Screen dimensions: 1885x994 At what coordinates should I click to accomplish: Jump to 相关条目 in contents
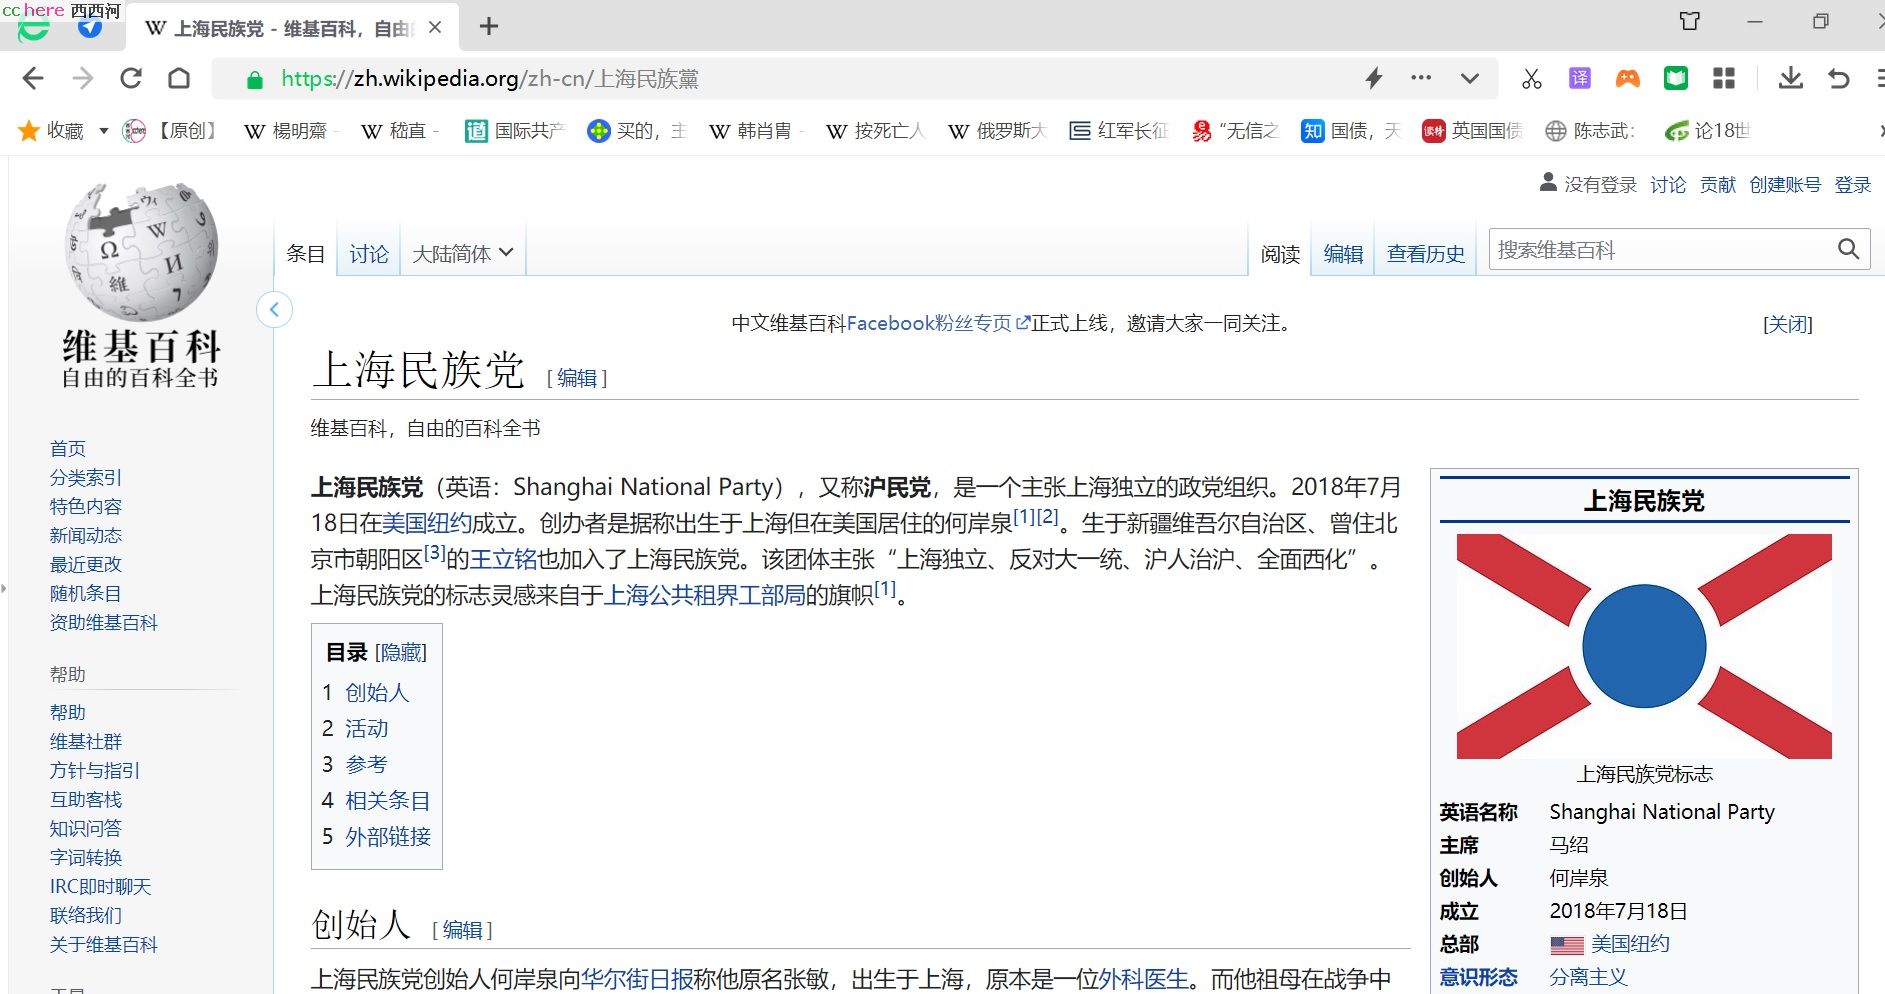388,800
